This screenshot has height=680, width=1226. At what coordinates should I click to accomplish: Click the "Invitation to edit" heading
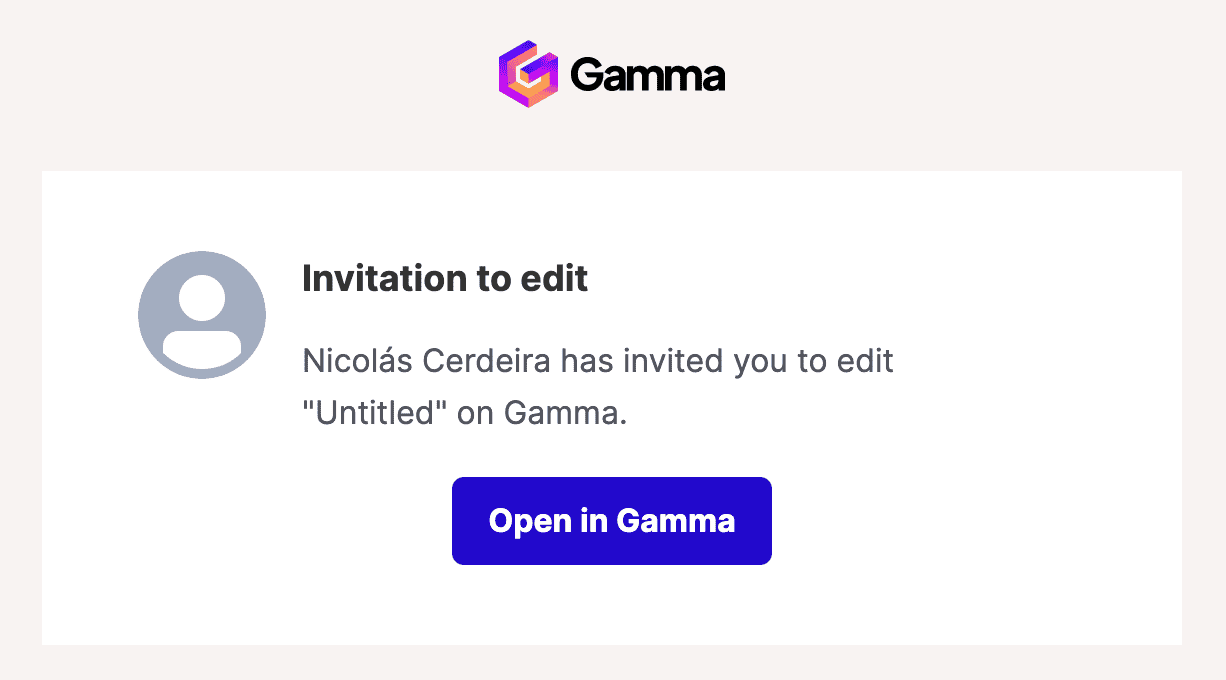coord(445,278)
